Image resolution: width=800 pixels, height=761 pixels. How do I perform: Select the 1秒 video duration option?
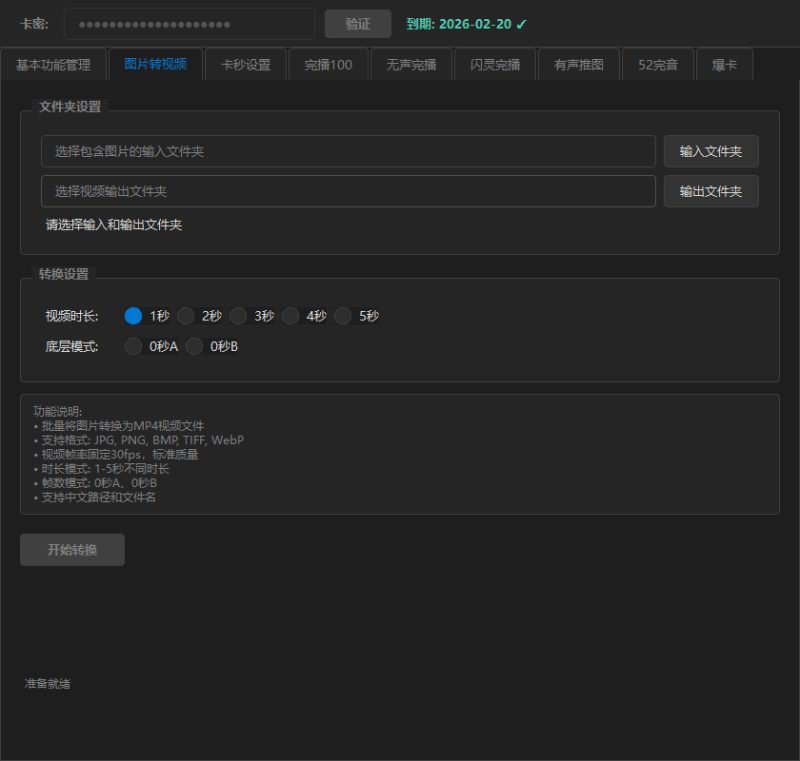pyautogui.click(x=134, y=316)
